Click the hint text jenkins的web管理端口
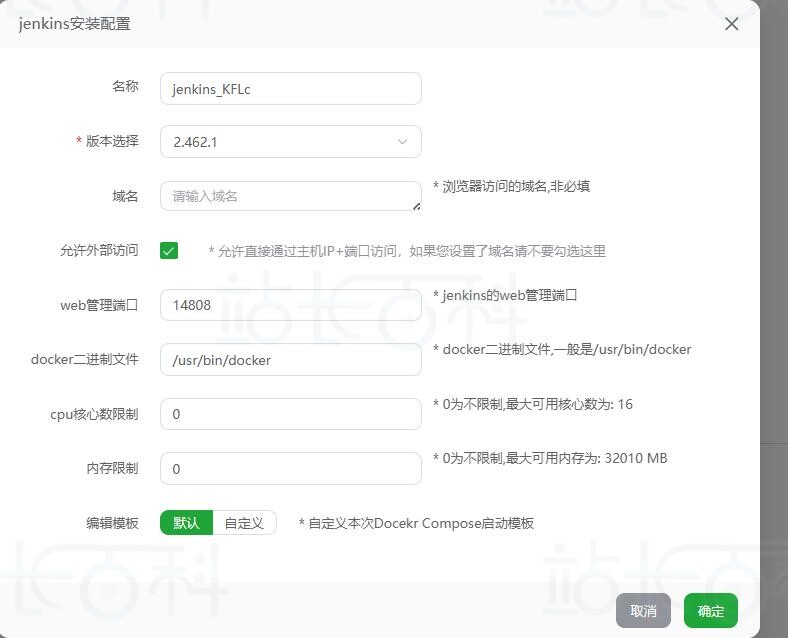This screenshot has width=788, height=638. click(x=505, y=295)
